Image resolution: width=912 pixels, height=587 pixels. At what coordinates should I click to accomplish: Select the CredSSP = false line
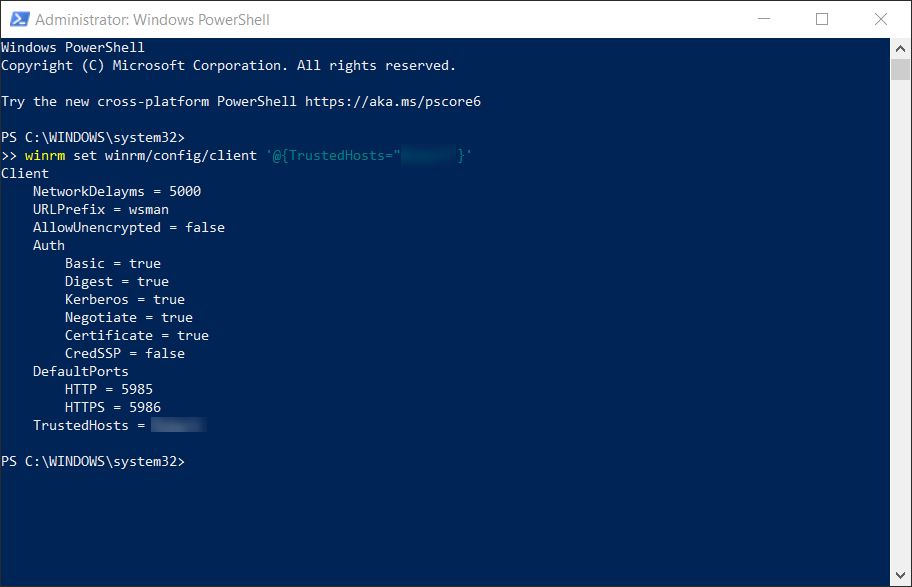pos(126,353)
